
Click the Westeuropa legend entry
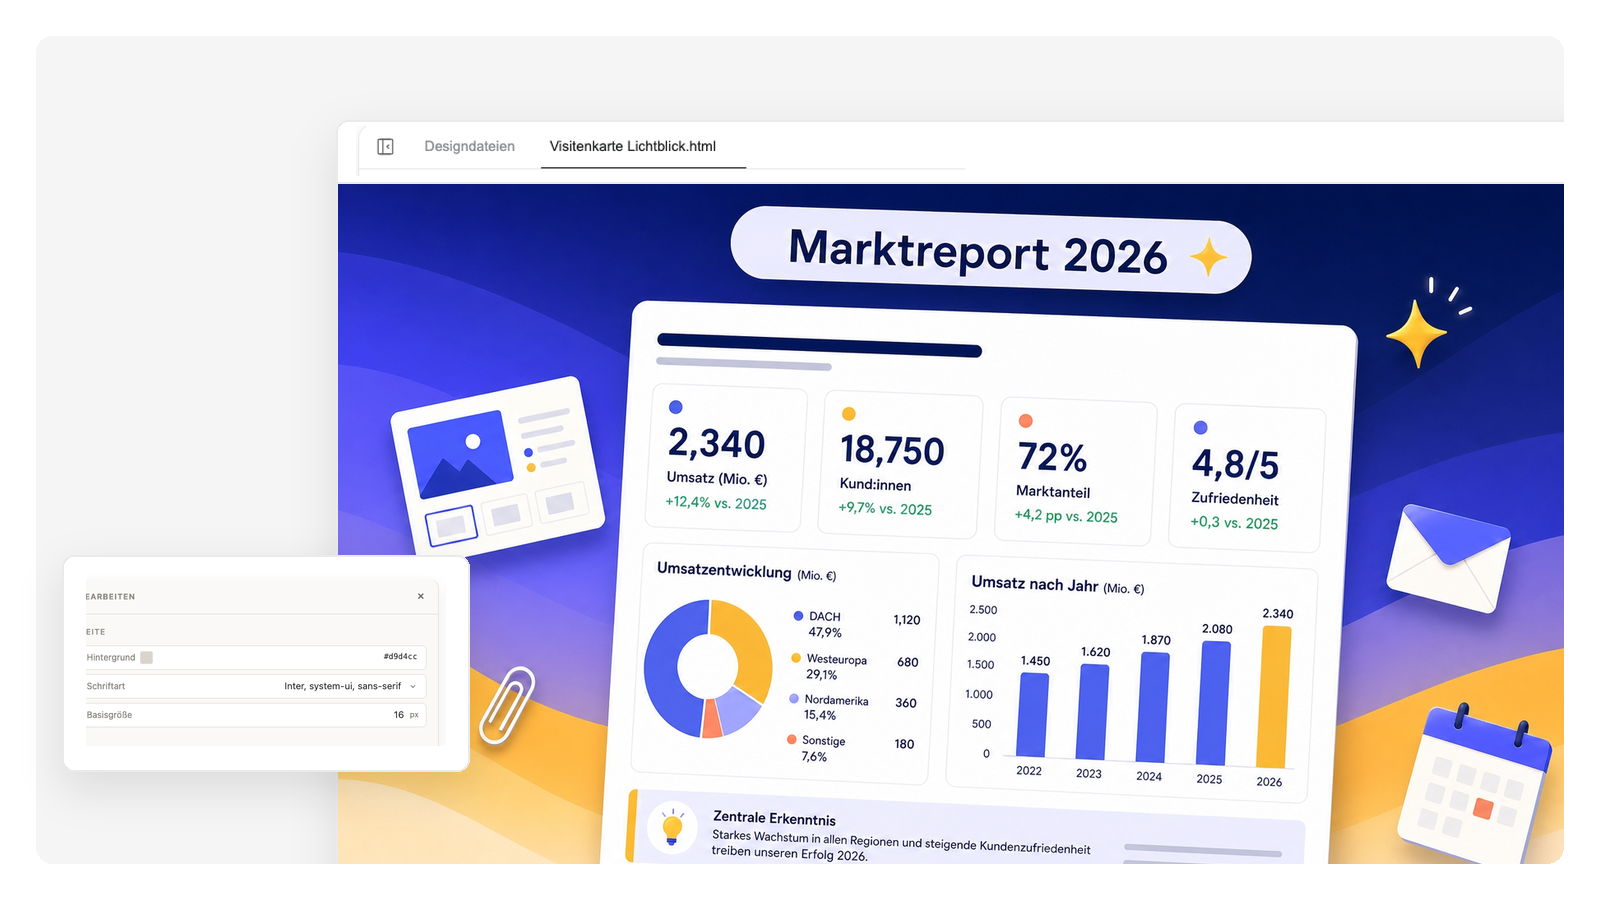click(x=830, y=667)
